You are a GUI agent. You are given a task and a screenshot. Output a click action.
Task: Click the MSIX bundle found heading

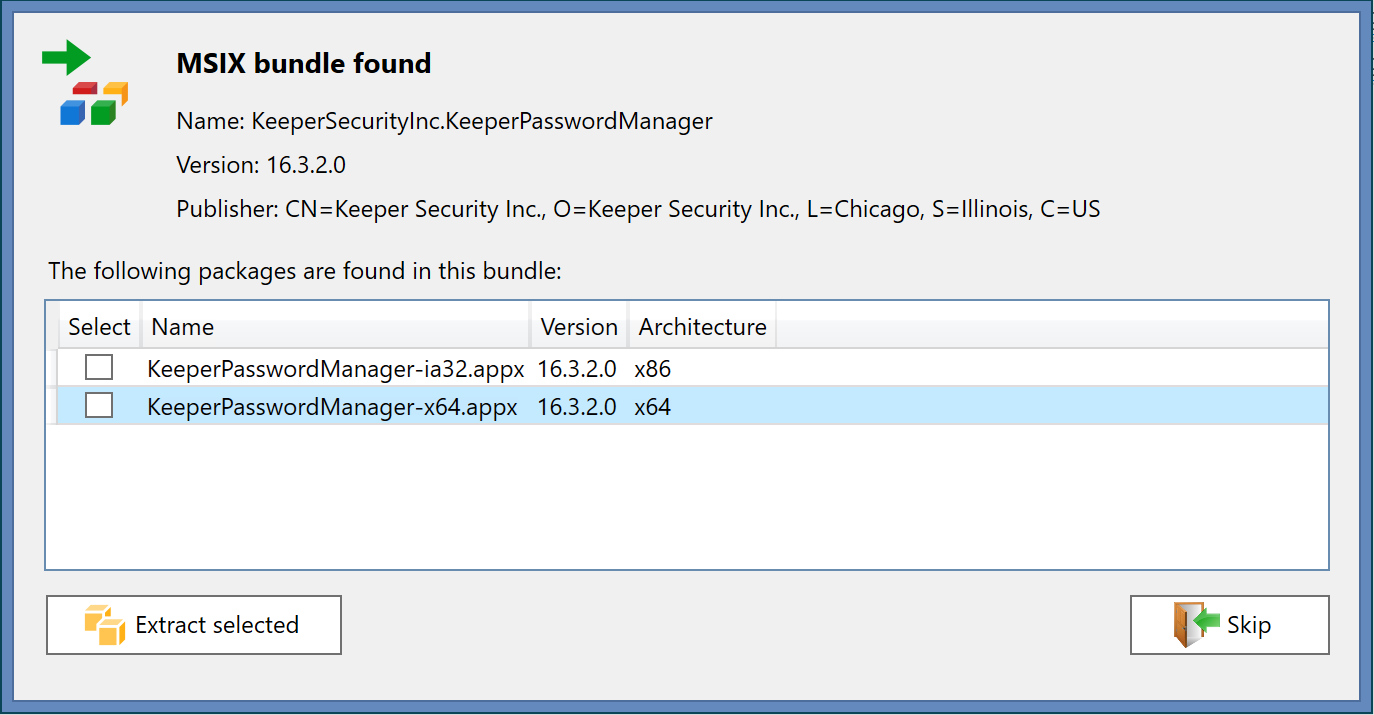click(304, 64)
